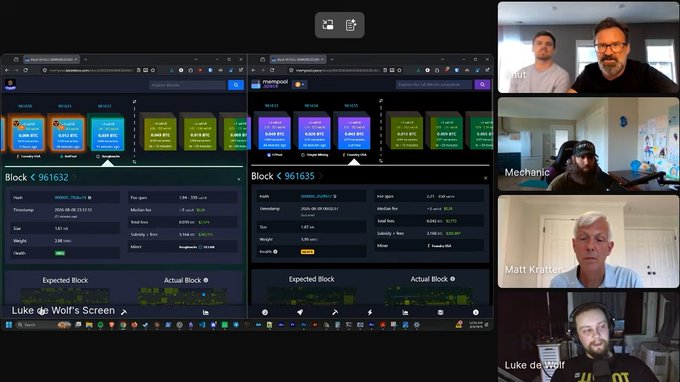Click block hash link in Block 961632 details
Screen dimensions: 680x382
[x=70, y=198]
